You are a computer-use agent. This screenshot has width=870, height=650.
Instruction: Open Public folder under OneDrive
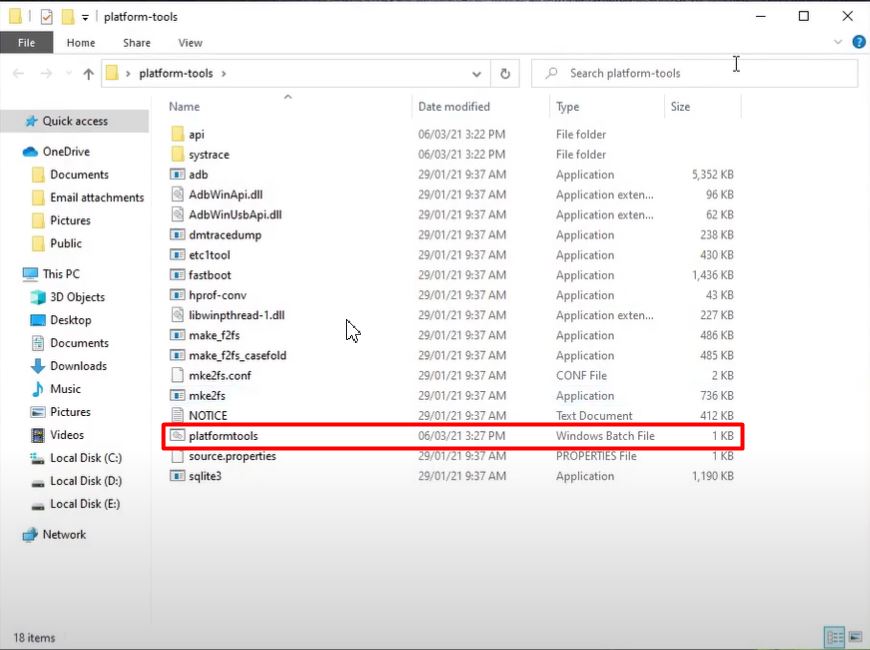66,243
